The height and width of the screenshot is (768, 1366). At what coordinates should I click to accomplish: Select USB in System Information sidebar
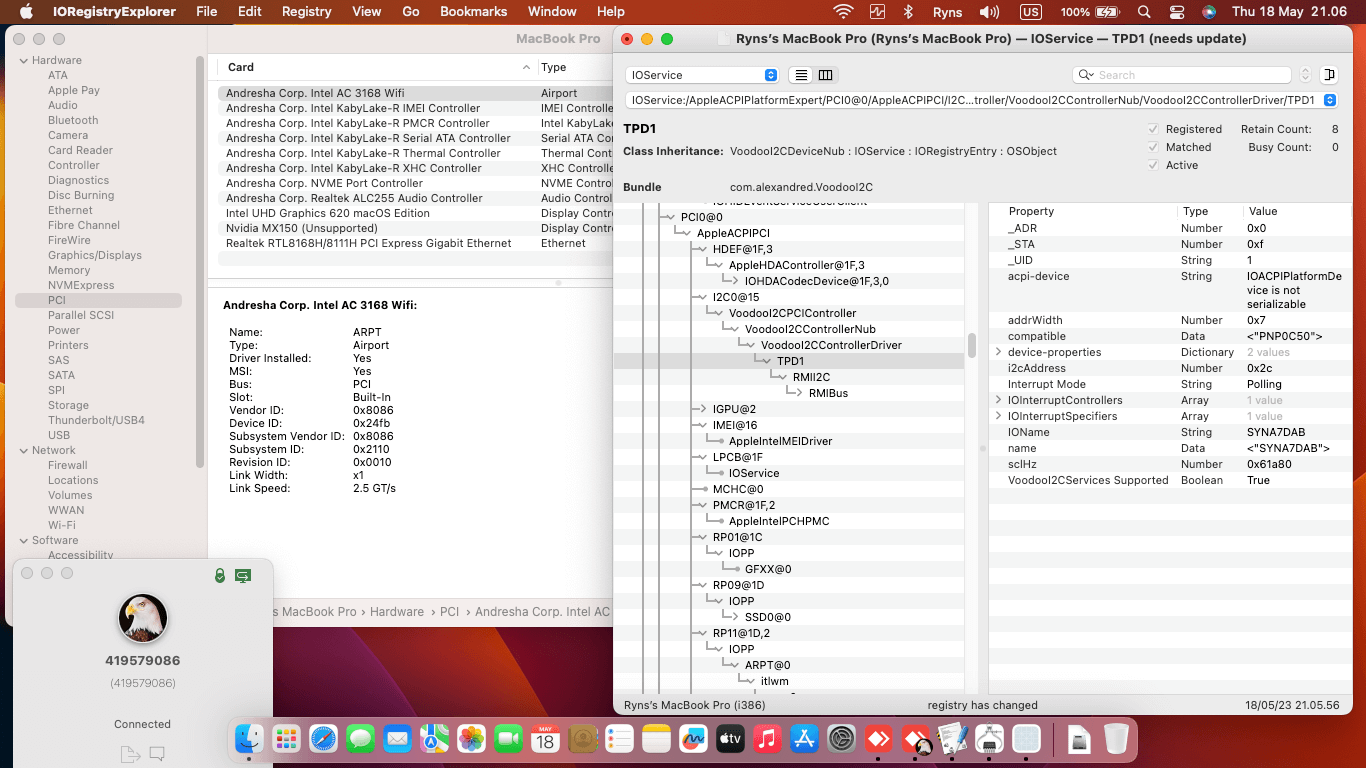(x=59, y=435)
